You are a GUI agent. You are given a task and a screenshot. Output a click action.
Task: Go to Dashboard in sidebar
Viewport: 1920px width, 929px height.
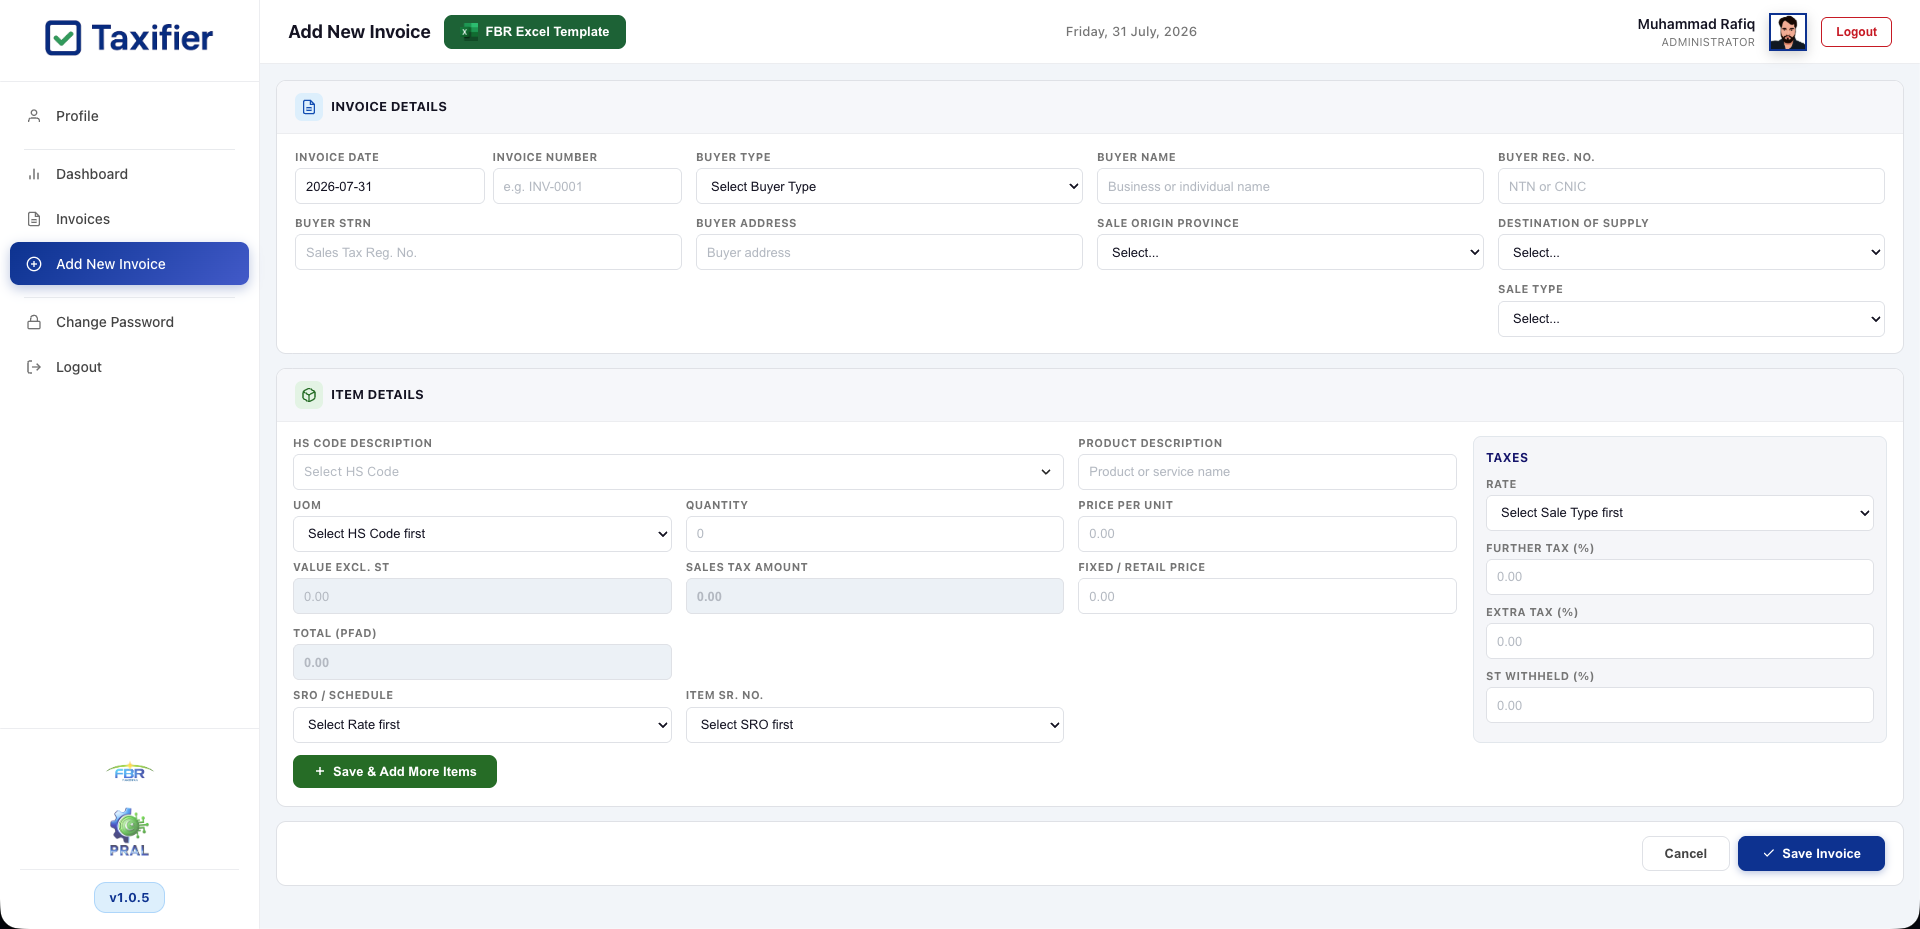point(130,174)
